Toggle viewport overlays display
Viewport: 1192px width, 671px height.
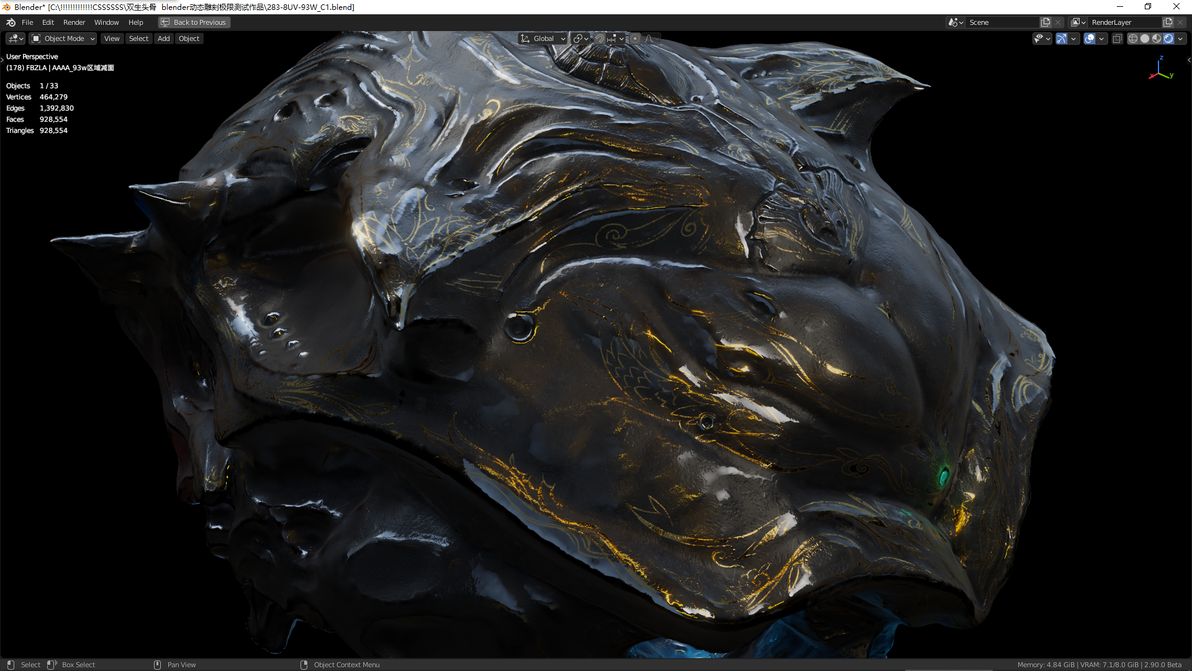1089,38
